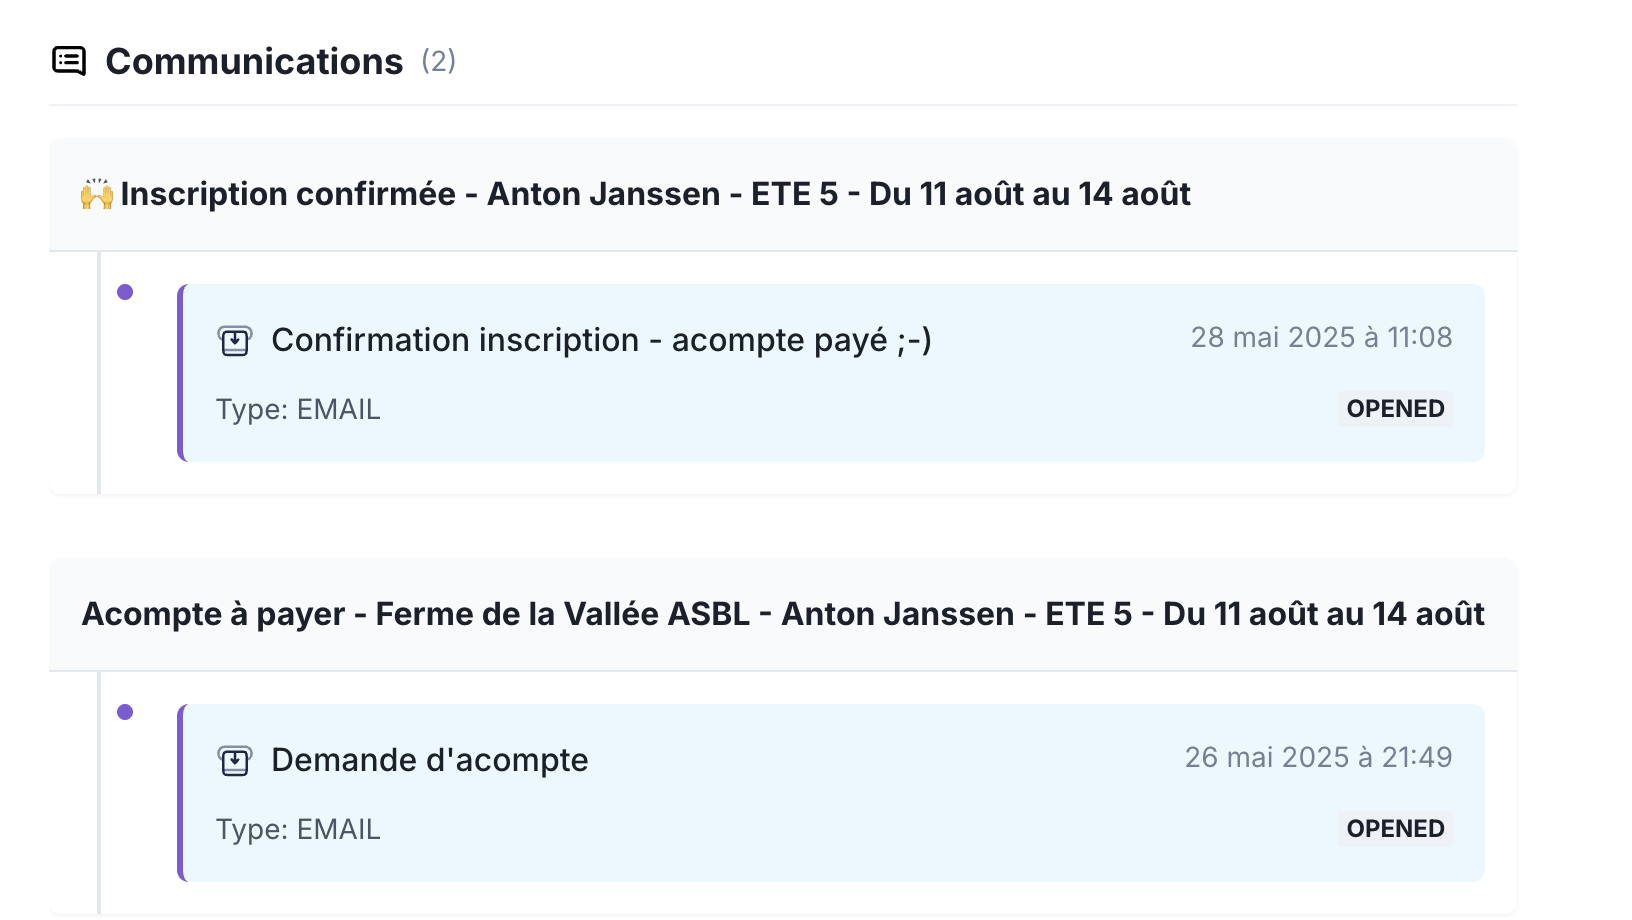Click the Communications chat icon
Viewport: 1632px width, 920px height.
pyautogui.click(x=69, y=61)
